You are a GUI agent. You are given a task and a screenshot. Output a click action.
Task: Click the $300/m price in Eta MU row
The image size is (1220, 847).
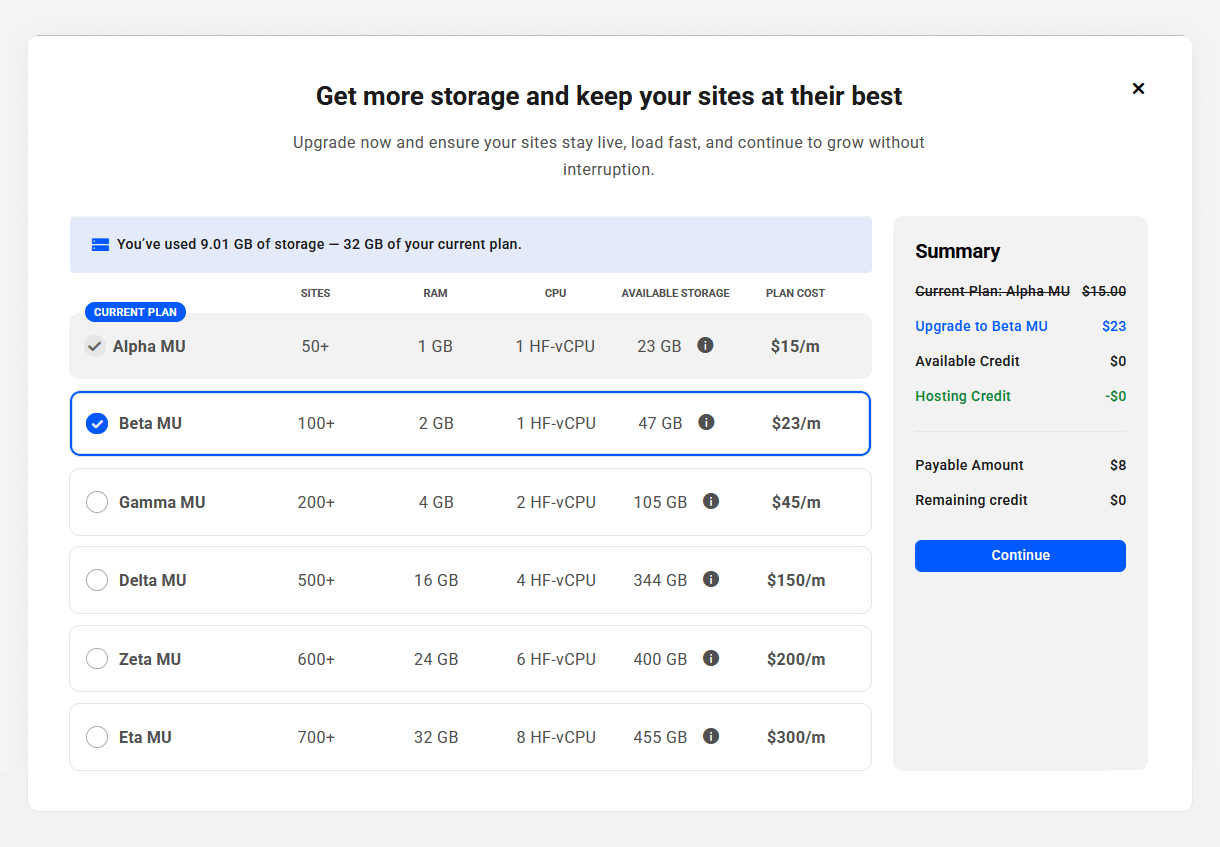coord(796,737)
